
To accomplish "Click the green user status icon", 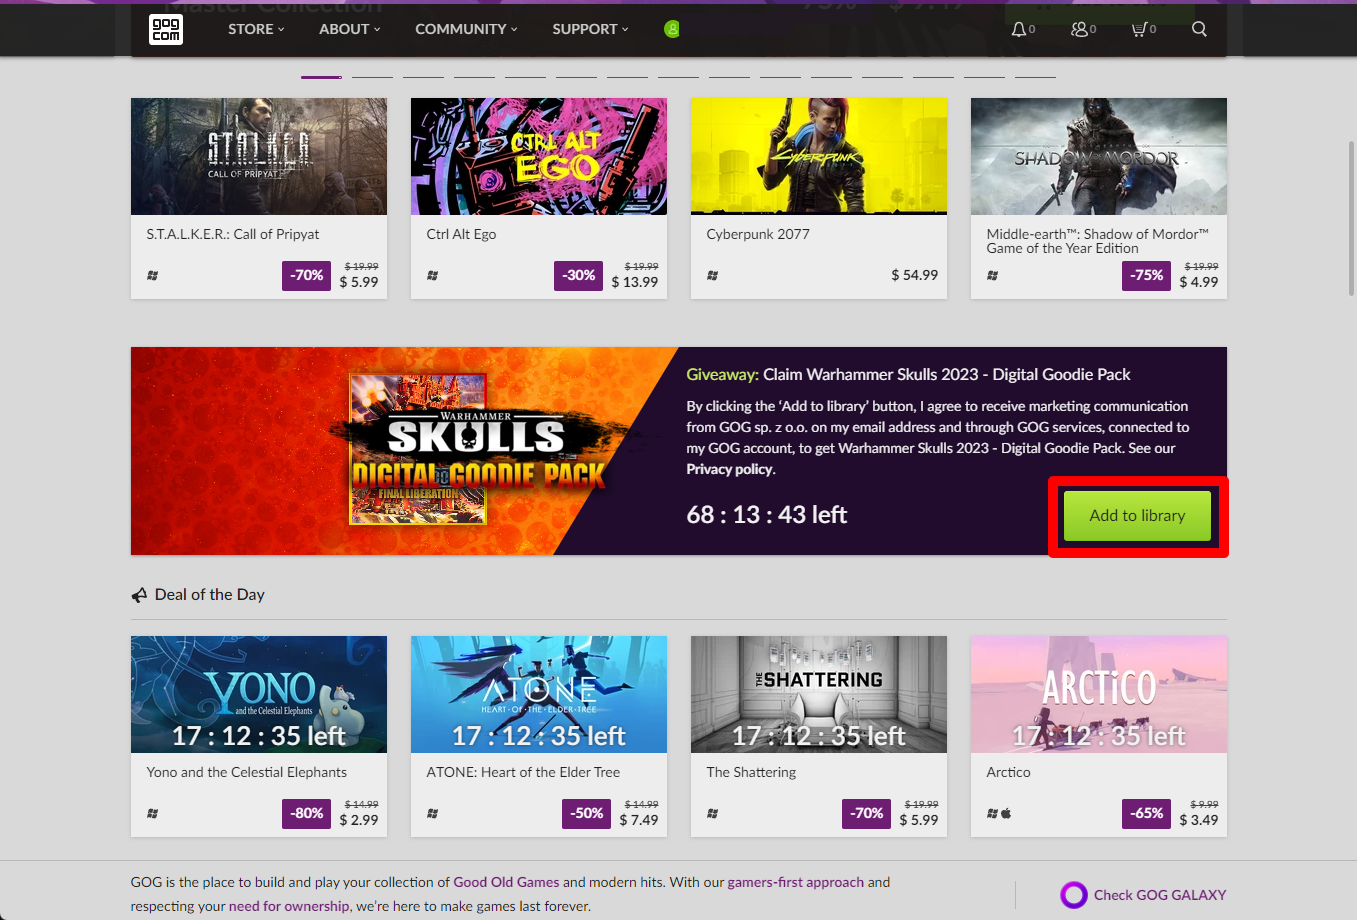I will click(x=672, y=29).
